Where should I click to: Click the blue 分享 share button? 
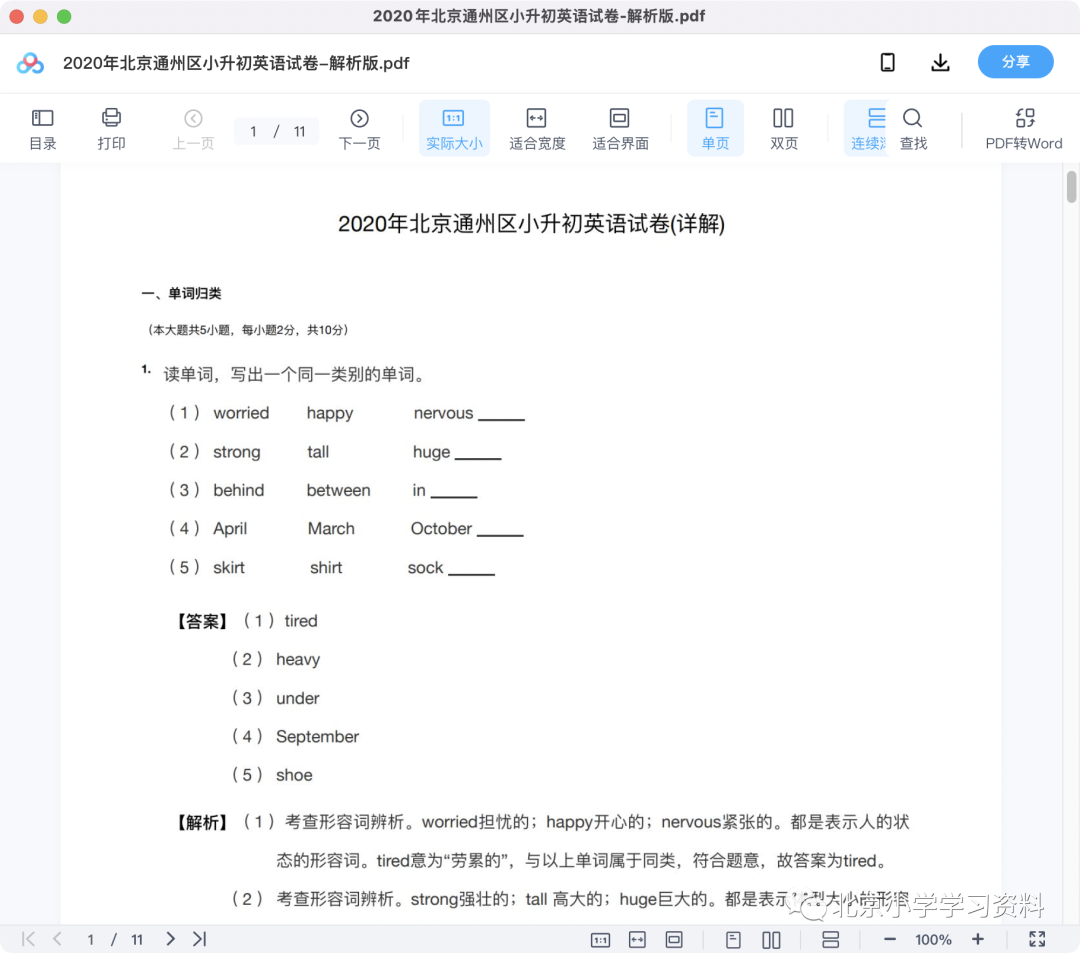(x=1015, y=62)
